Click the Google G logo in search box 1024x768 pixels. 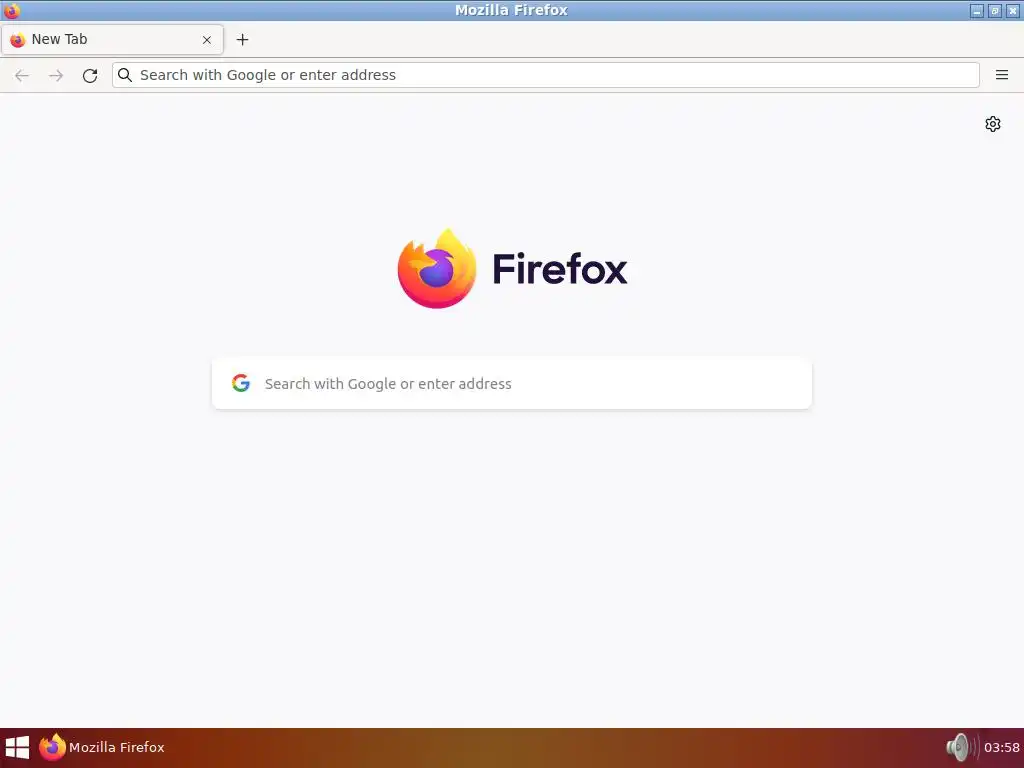click(241, 383)
